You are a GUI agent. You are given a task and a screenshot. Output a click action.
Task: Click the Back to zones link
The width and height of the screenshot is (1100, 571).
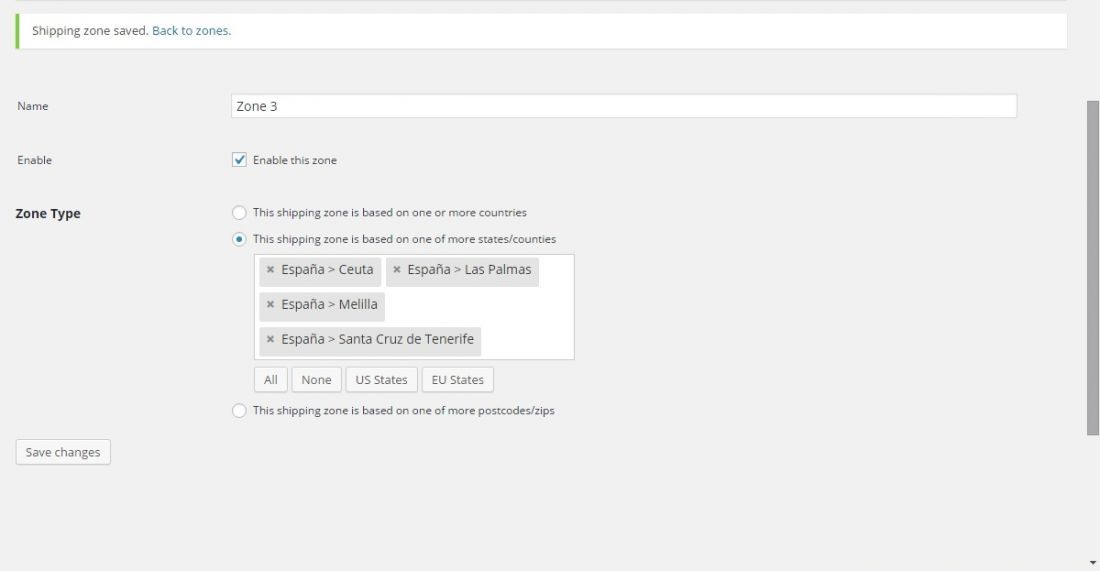[190, 31]
